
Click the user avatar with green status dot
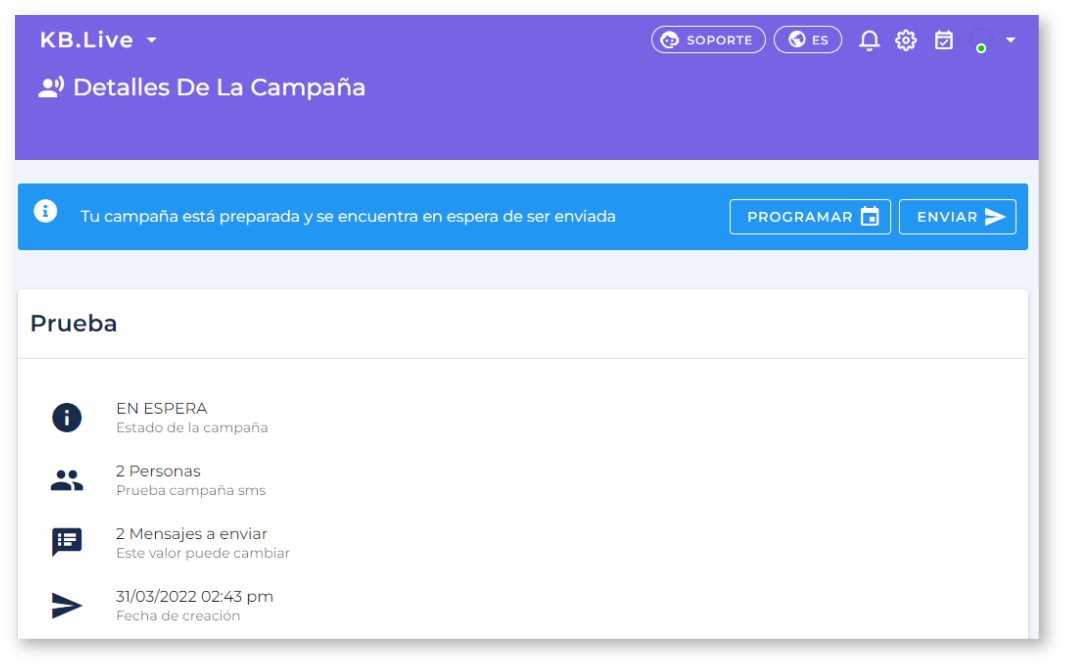[981, 40]
